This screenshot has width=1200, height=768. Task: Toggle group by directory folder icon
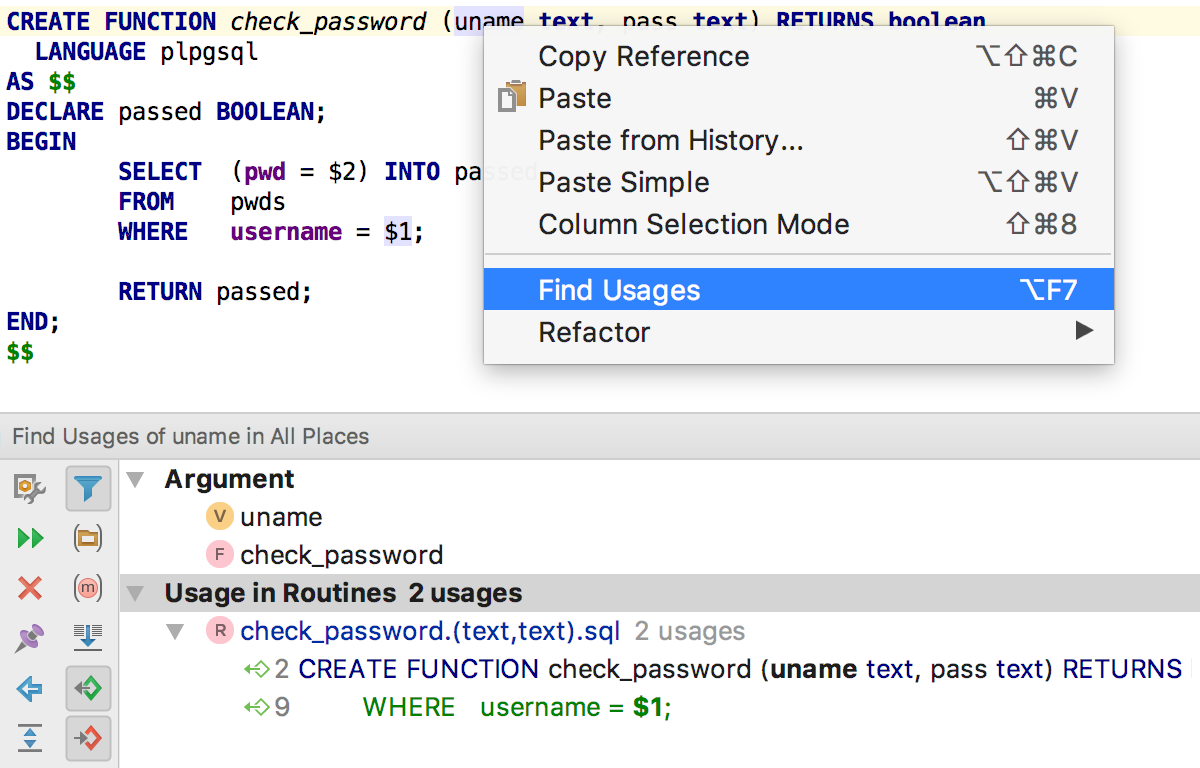click(88, 539)
